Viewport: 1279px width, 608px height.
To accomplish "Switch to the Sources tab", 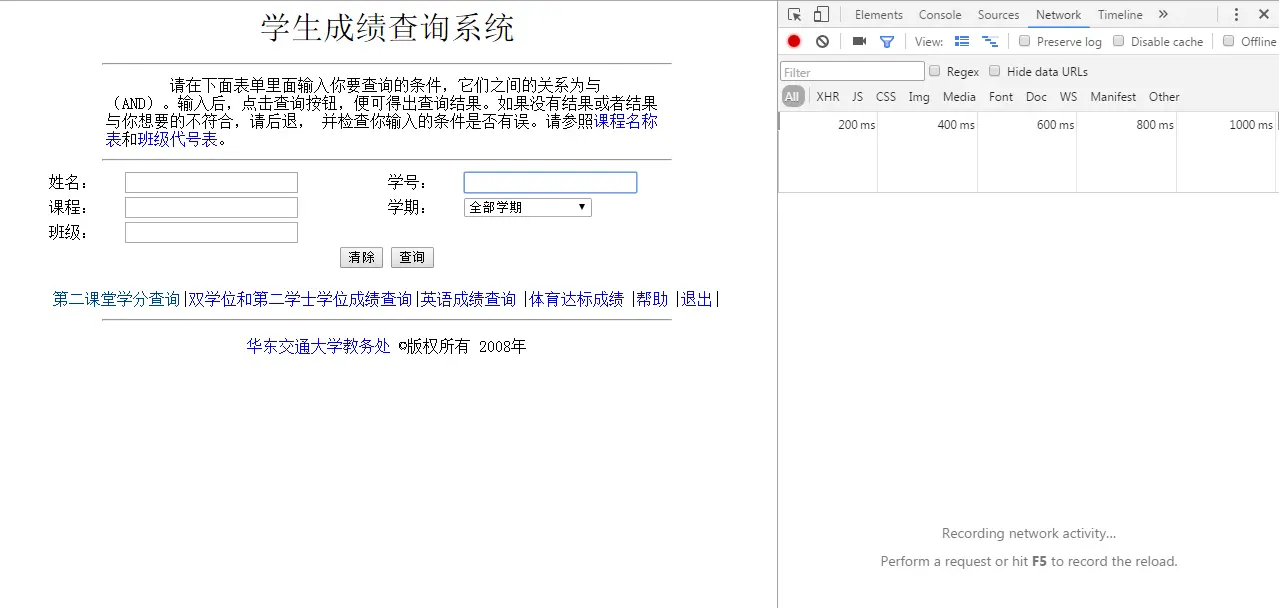I will click(998, 14).
